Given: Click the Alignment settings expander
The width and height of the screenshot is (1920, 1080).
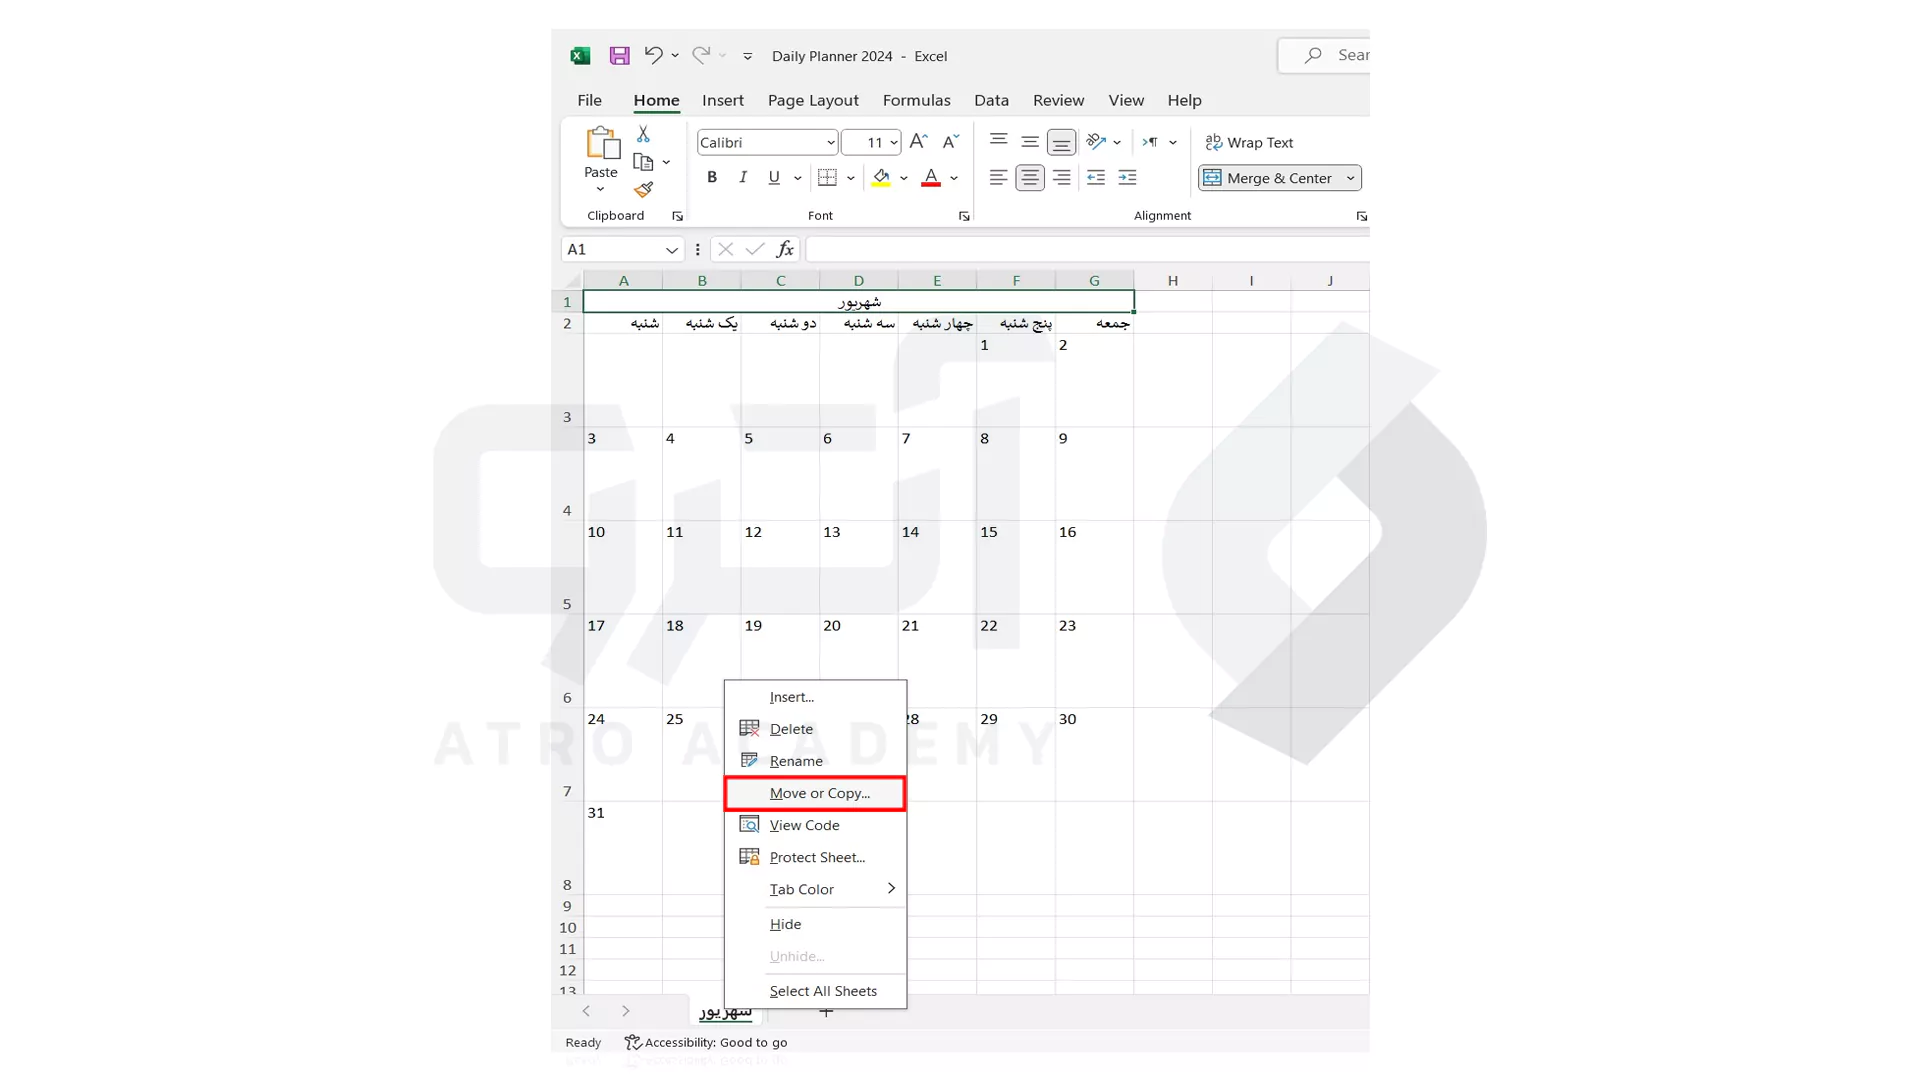Looking at the screenshot, I should coord(1362,216).
